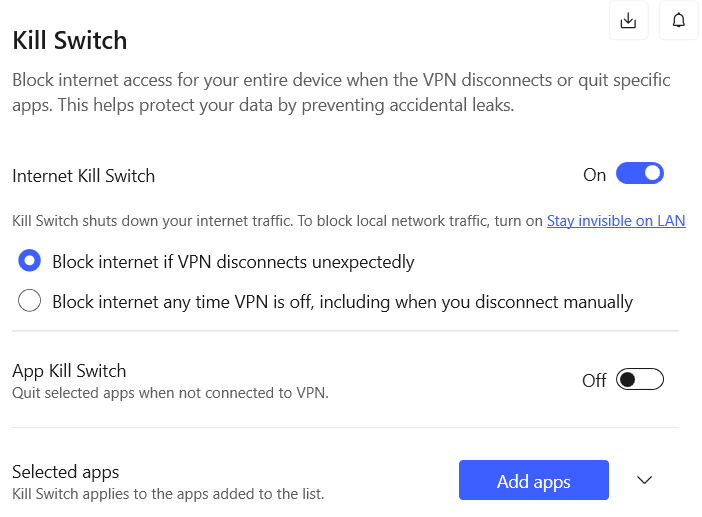Select 'Block internet if VPN disconnects unexpectedly'
The height and width of the screenshot is (517, 702).
pyautogui.click(x=30, y=262)
